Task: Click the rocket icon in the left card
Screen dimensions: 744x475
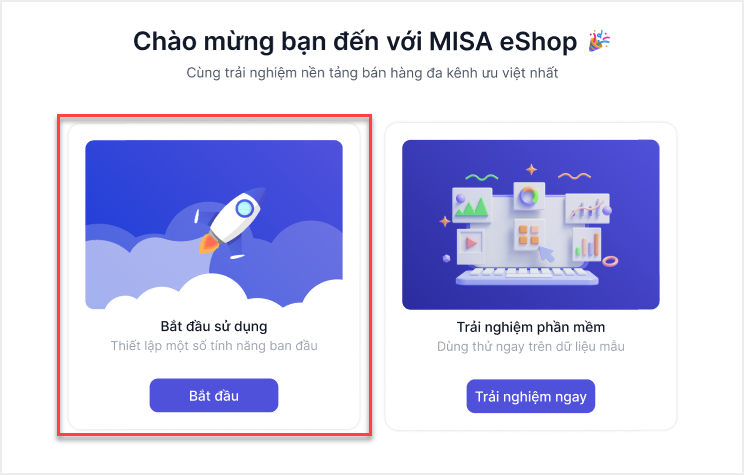Action: [x=230, y=222]
